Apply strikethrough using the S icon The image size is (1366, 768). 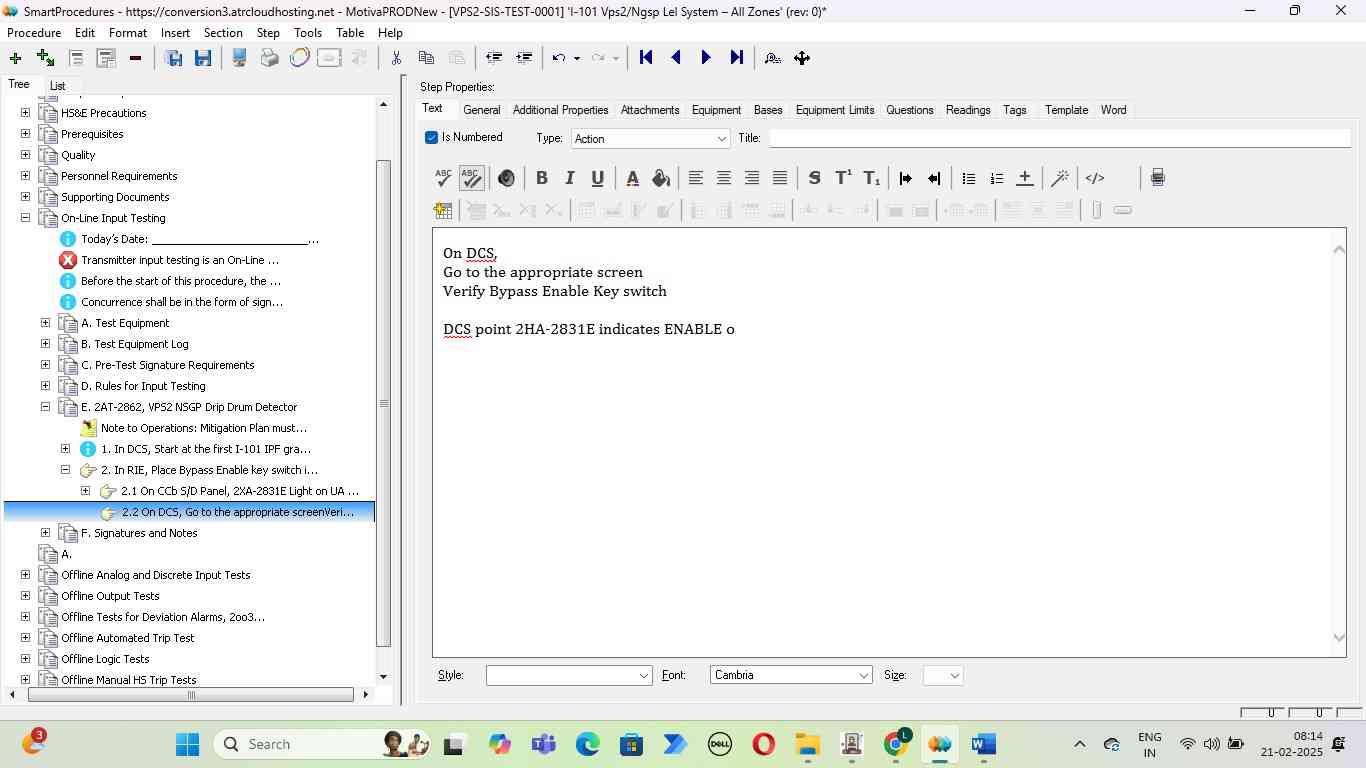(x=814, y=178)
